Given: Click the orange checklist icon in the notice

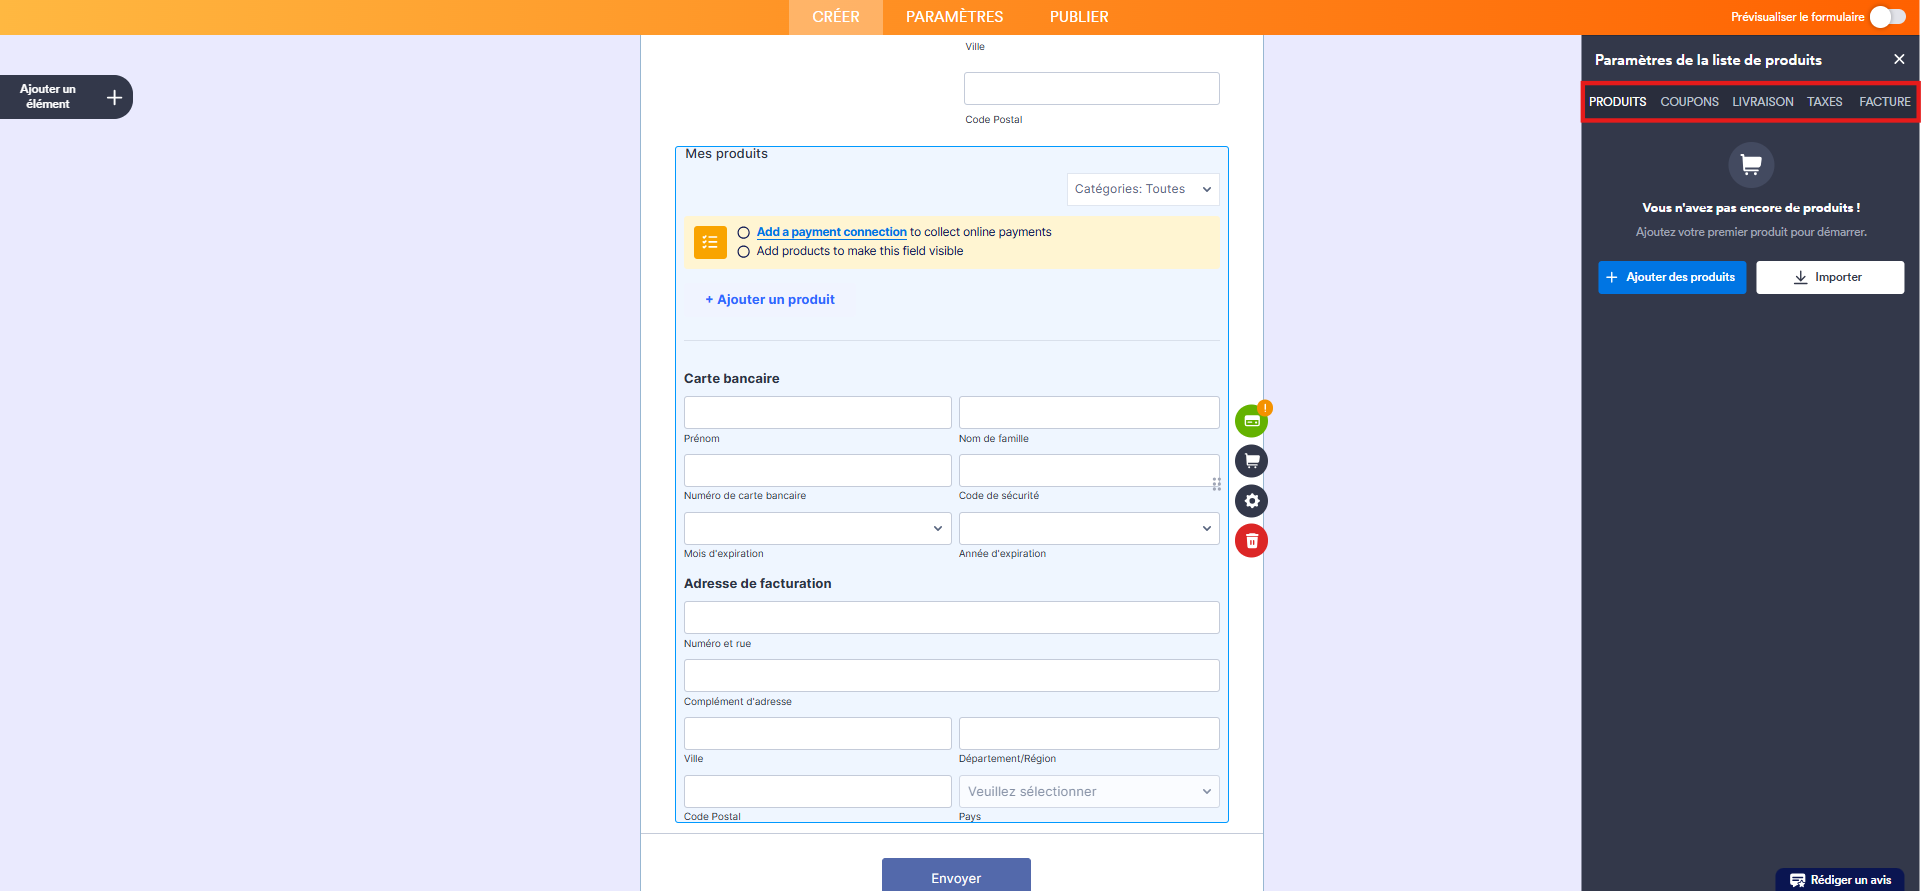Looking at the screenshot, I should point(710,242).
